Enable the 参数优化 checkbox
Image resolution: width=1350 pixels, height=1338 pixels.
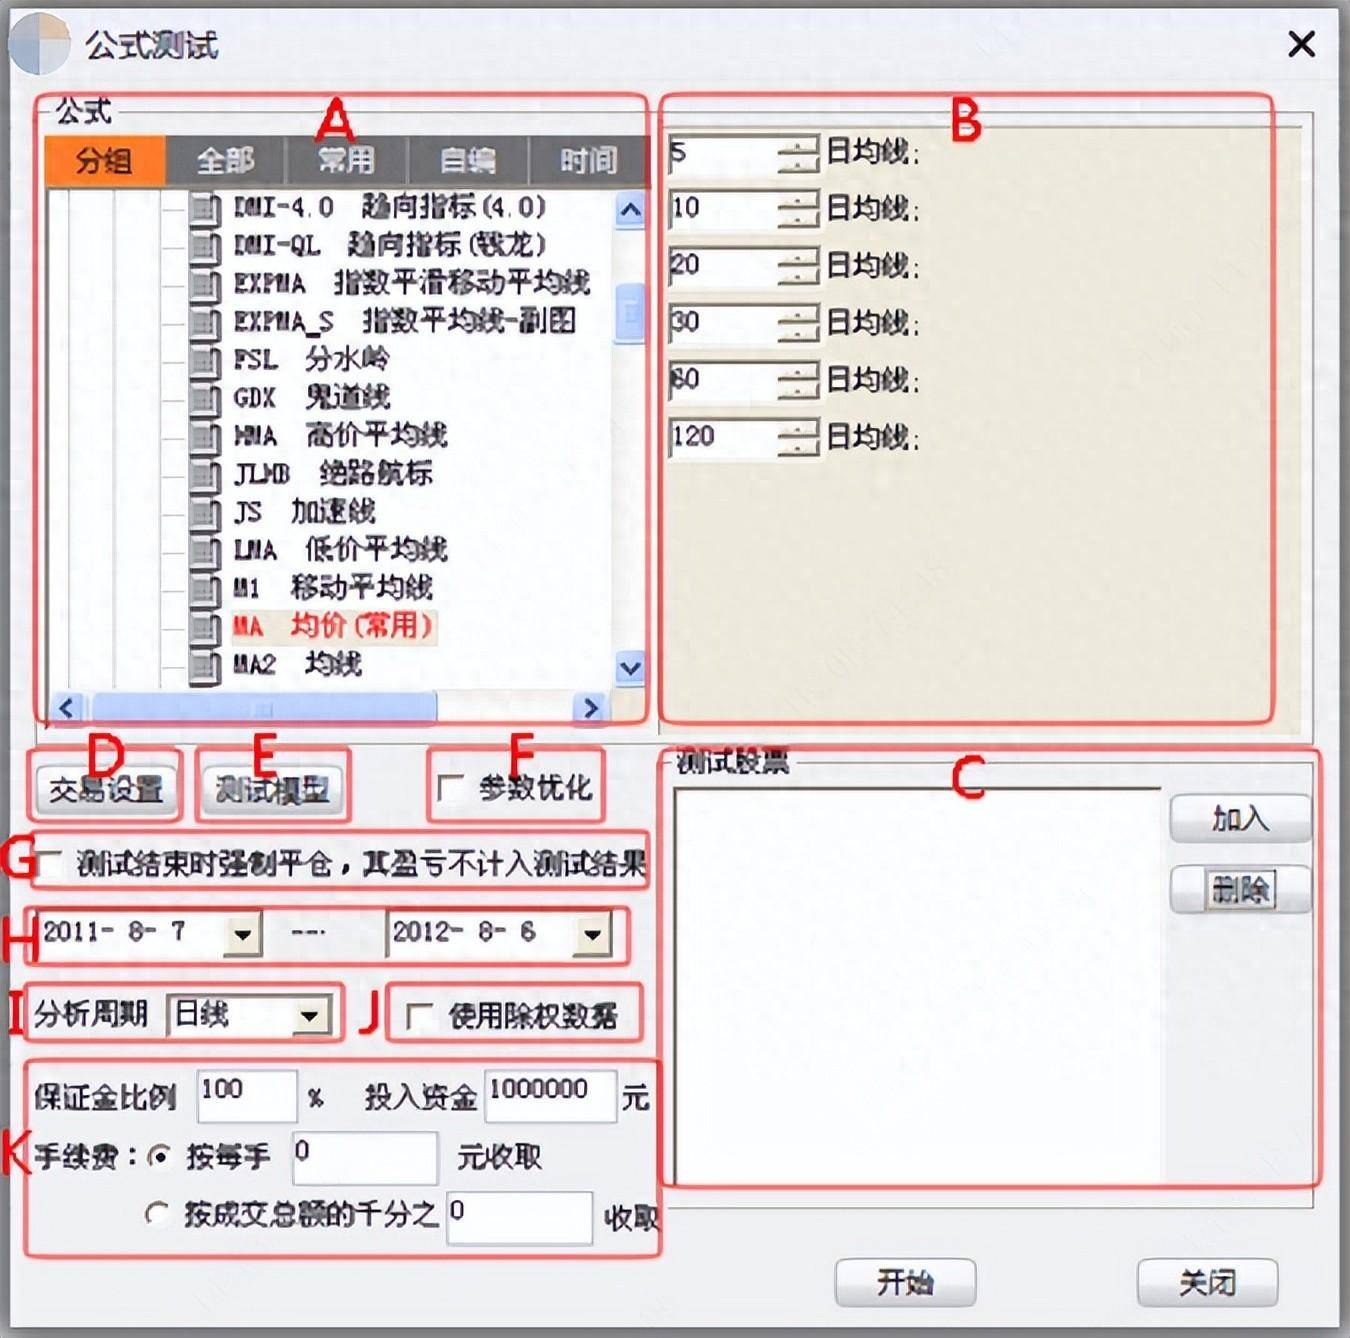450,788
